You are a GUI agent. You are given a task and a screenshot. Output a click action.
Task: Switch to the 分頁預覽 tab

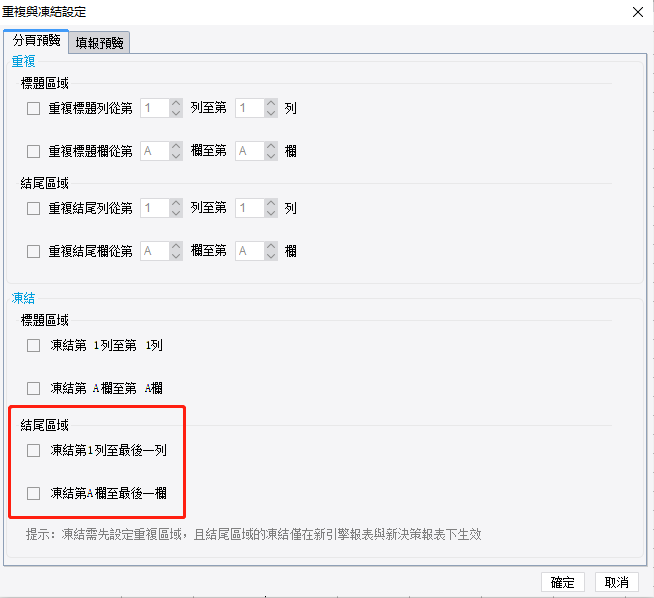click(x=36, y=41)
